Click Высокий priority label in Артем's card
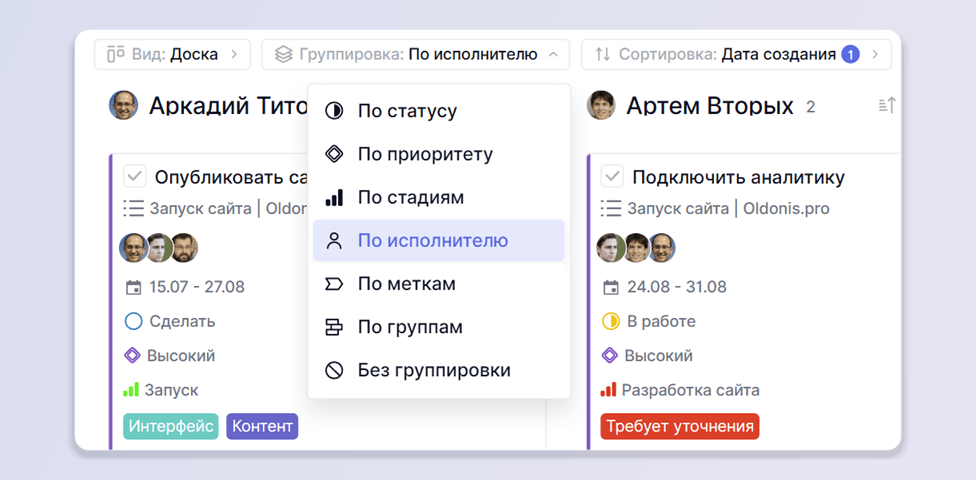The image size is (976, 480). pos(659,356)
